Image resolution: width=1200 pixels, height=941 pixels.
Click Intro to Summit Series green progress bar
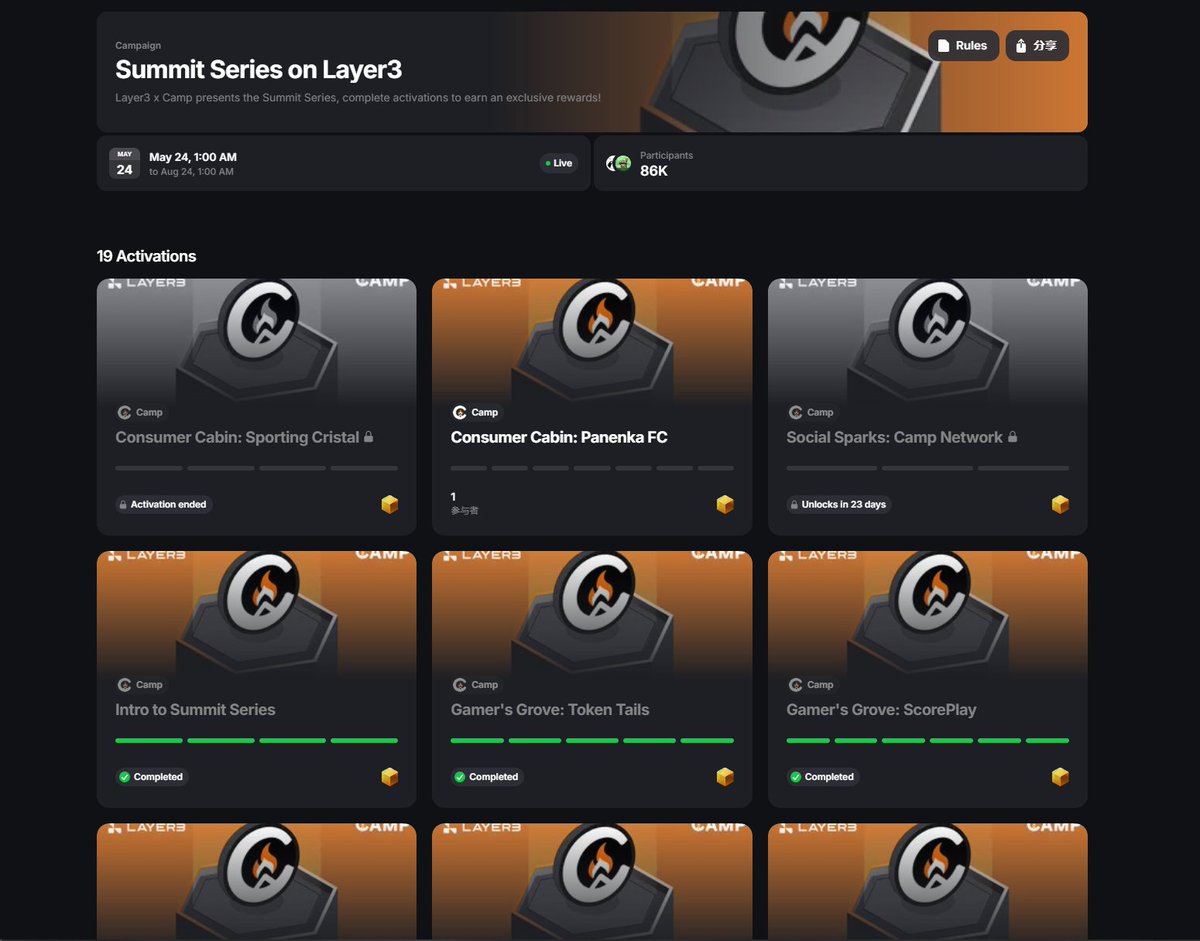click(256, 741)
